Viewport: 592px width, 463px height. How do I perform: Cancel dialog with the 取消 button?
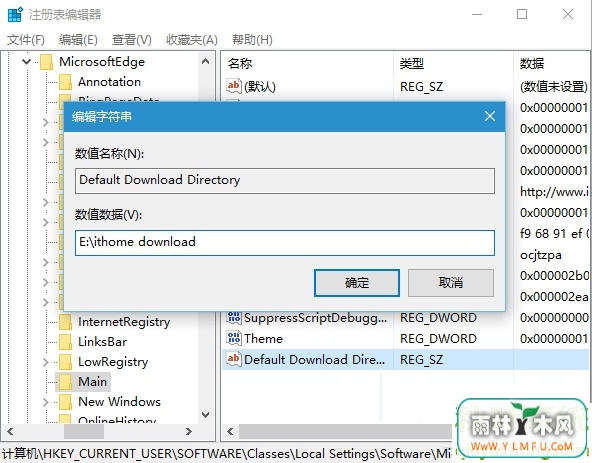click(x=451, y=283)
